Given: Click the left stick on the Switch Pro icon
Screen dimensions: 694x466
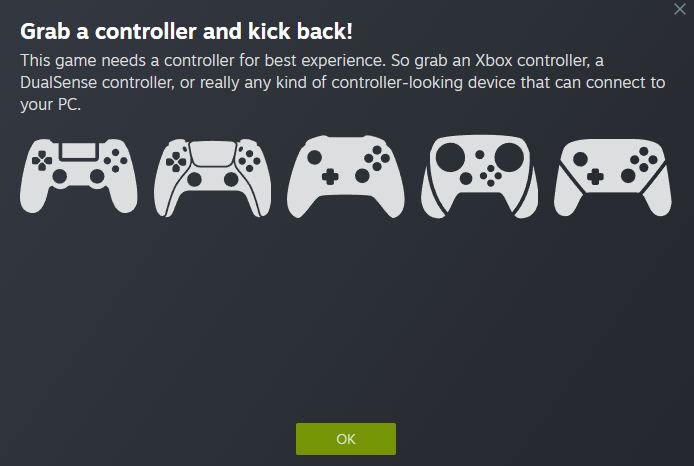Looking at the screenshot, I should click(580, 159).
